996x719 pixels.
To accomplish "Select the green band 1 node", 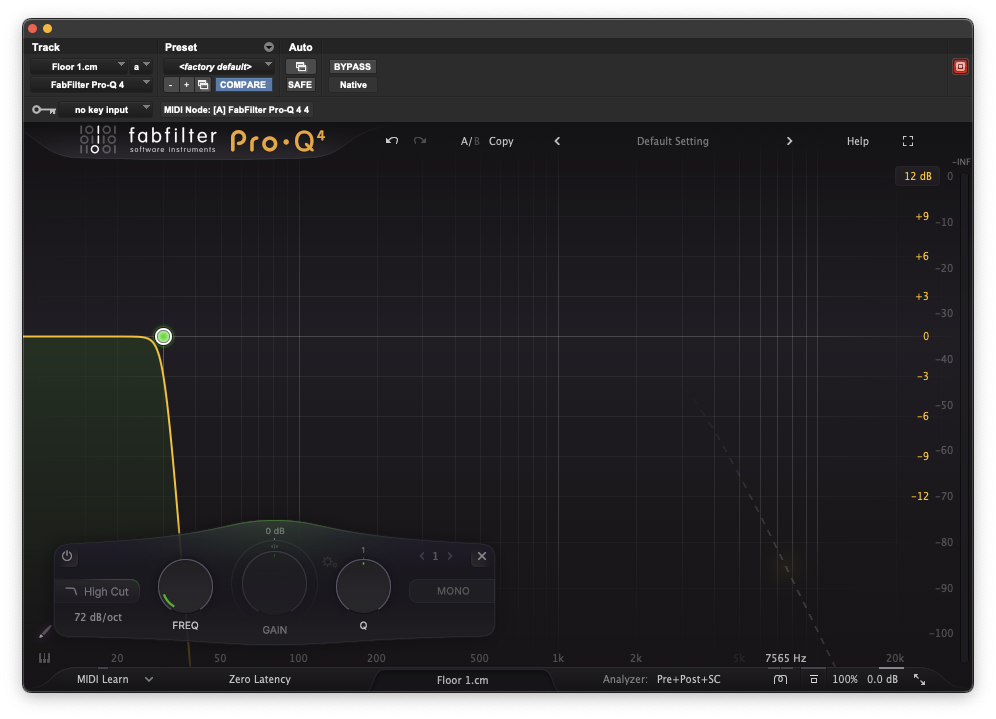I will point(163,337).
